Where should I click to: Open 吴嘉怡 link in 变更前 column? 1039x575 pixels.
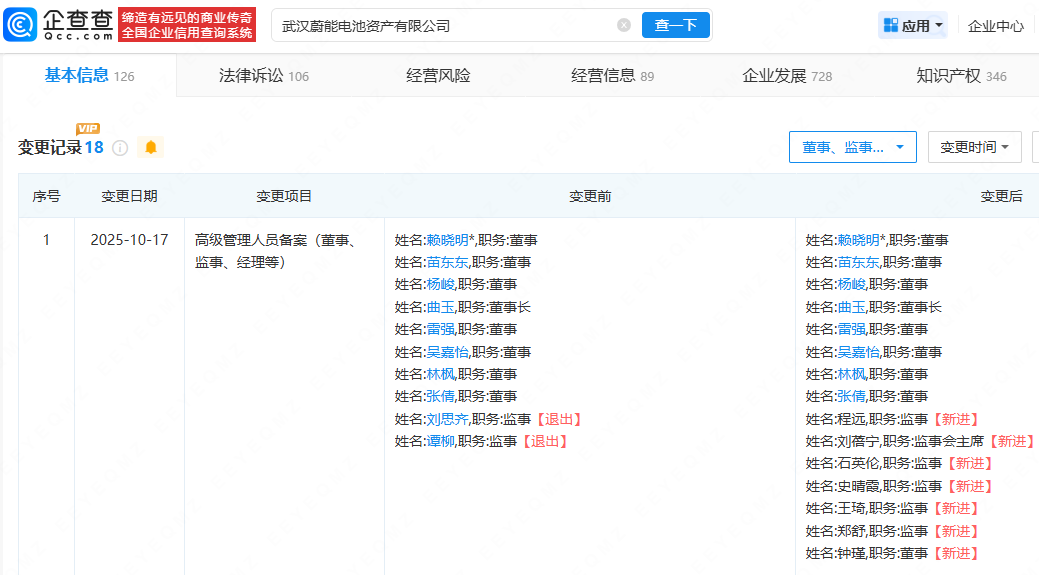pos(447,352)
